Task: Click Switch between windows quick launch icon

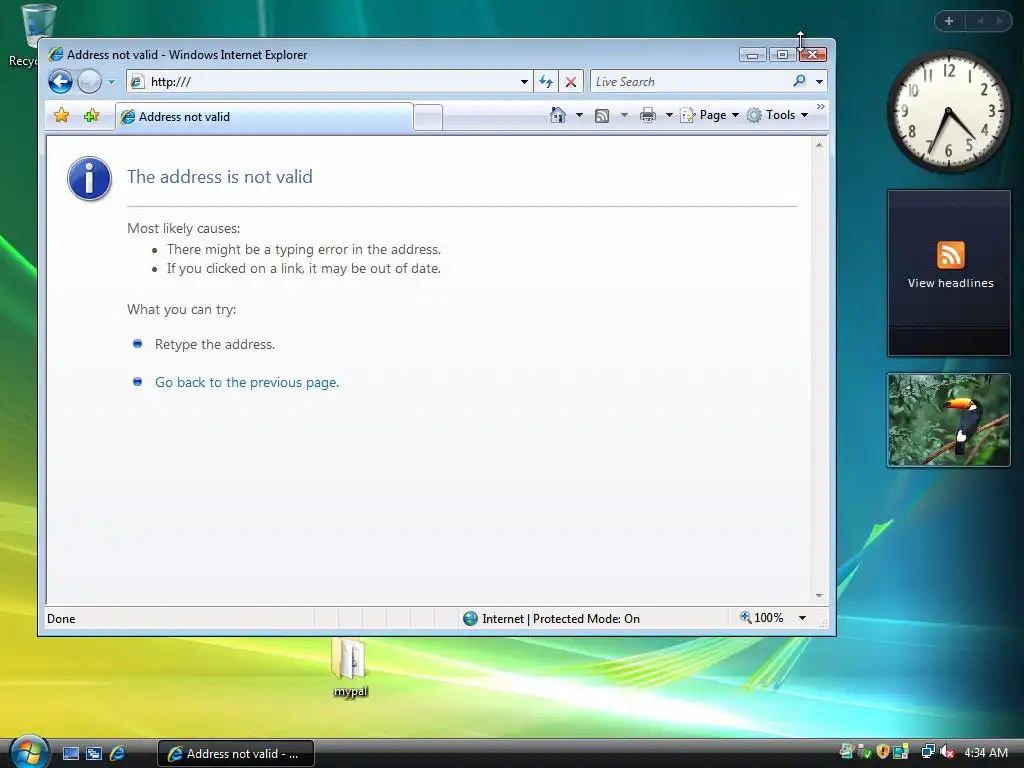Action: (x=94, y=753)
